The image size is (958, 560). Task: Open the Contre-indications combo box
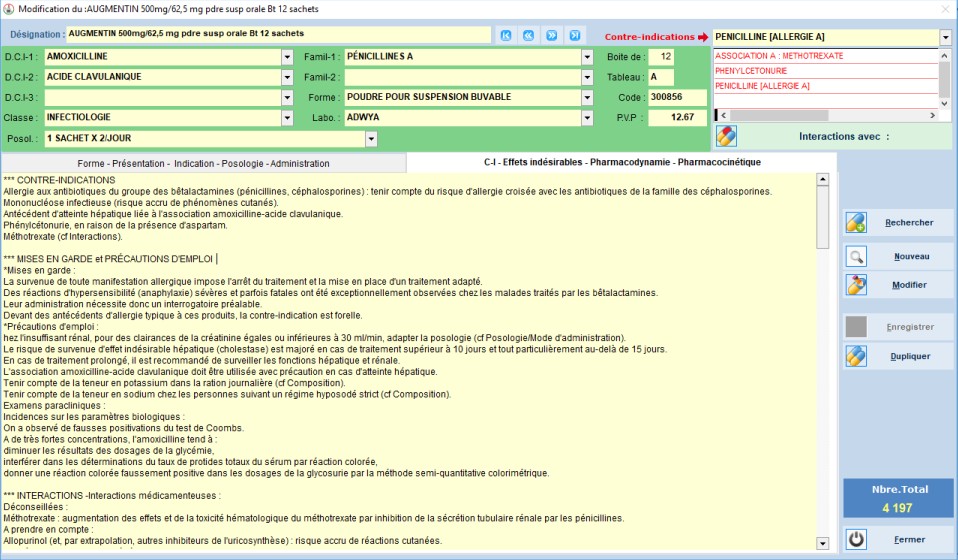[x=945, y=37]
